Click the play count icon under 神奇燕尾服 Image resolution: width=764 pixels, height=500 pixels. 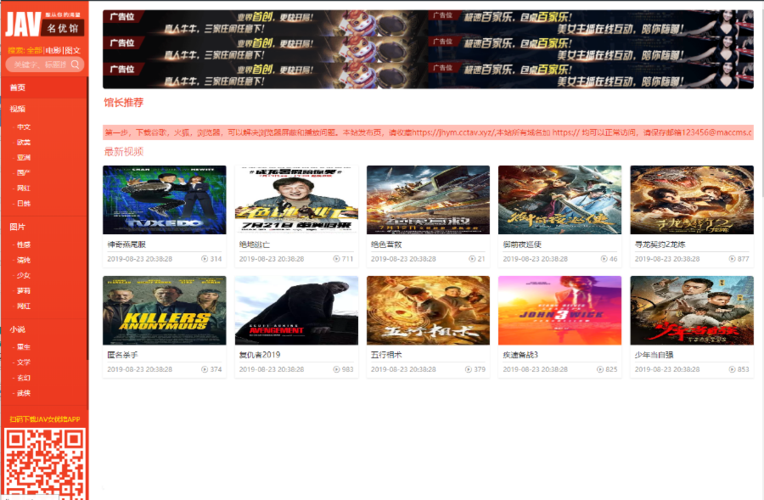tap(205, 259)
